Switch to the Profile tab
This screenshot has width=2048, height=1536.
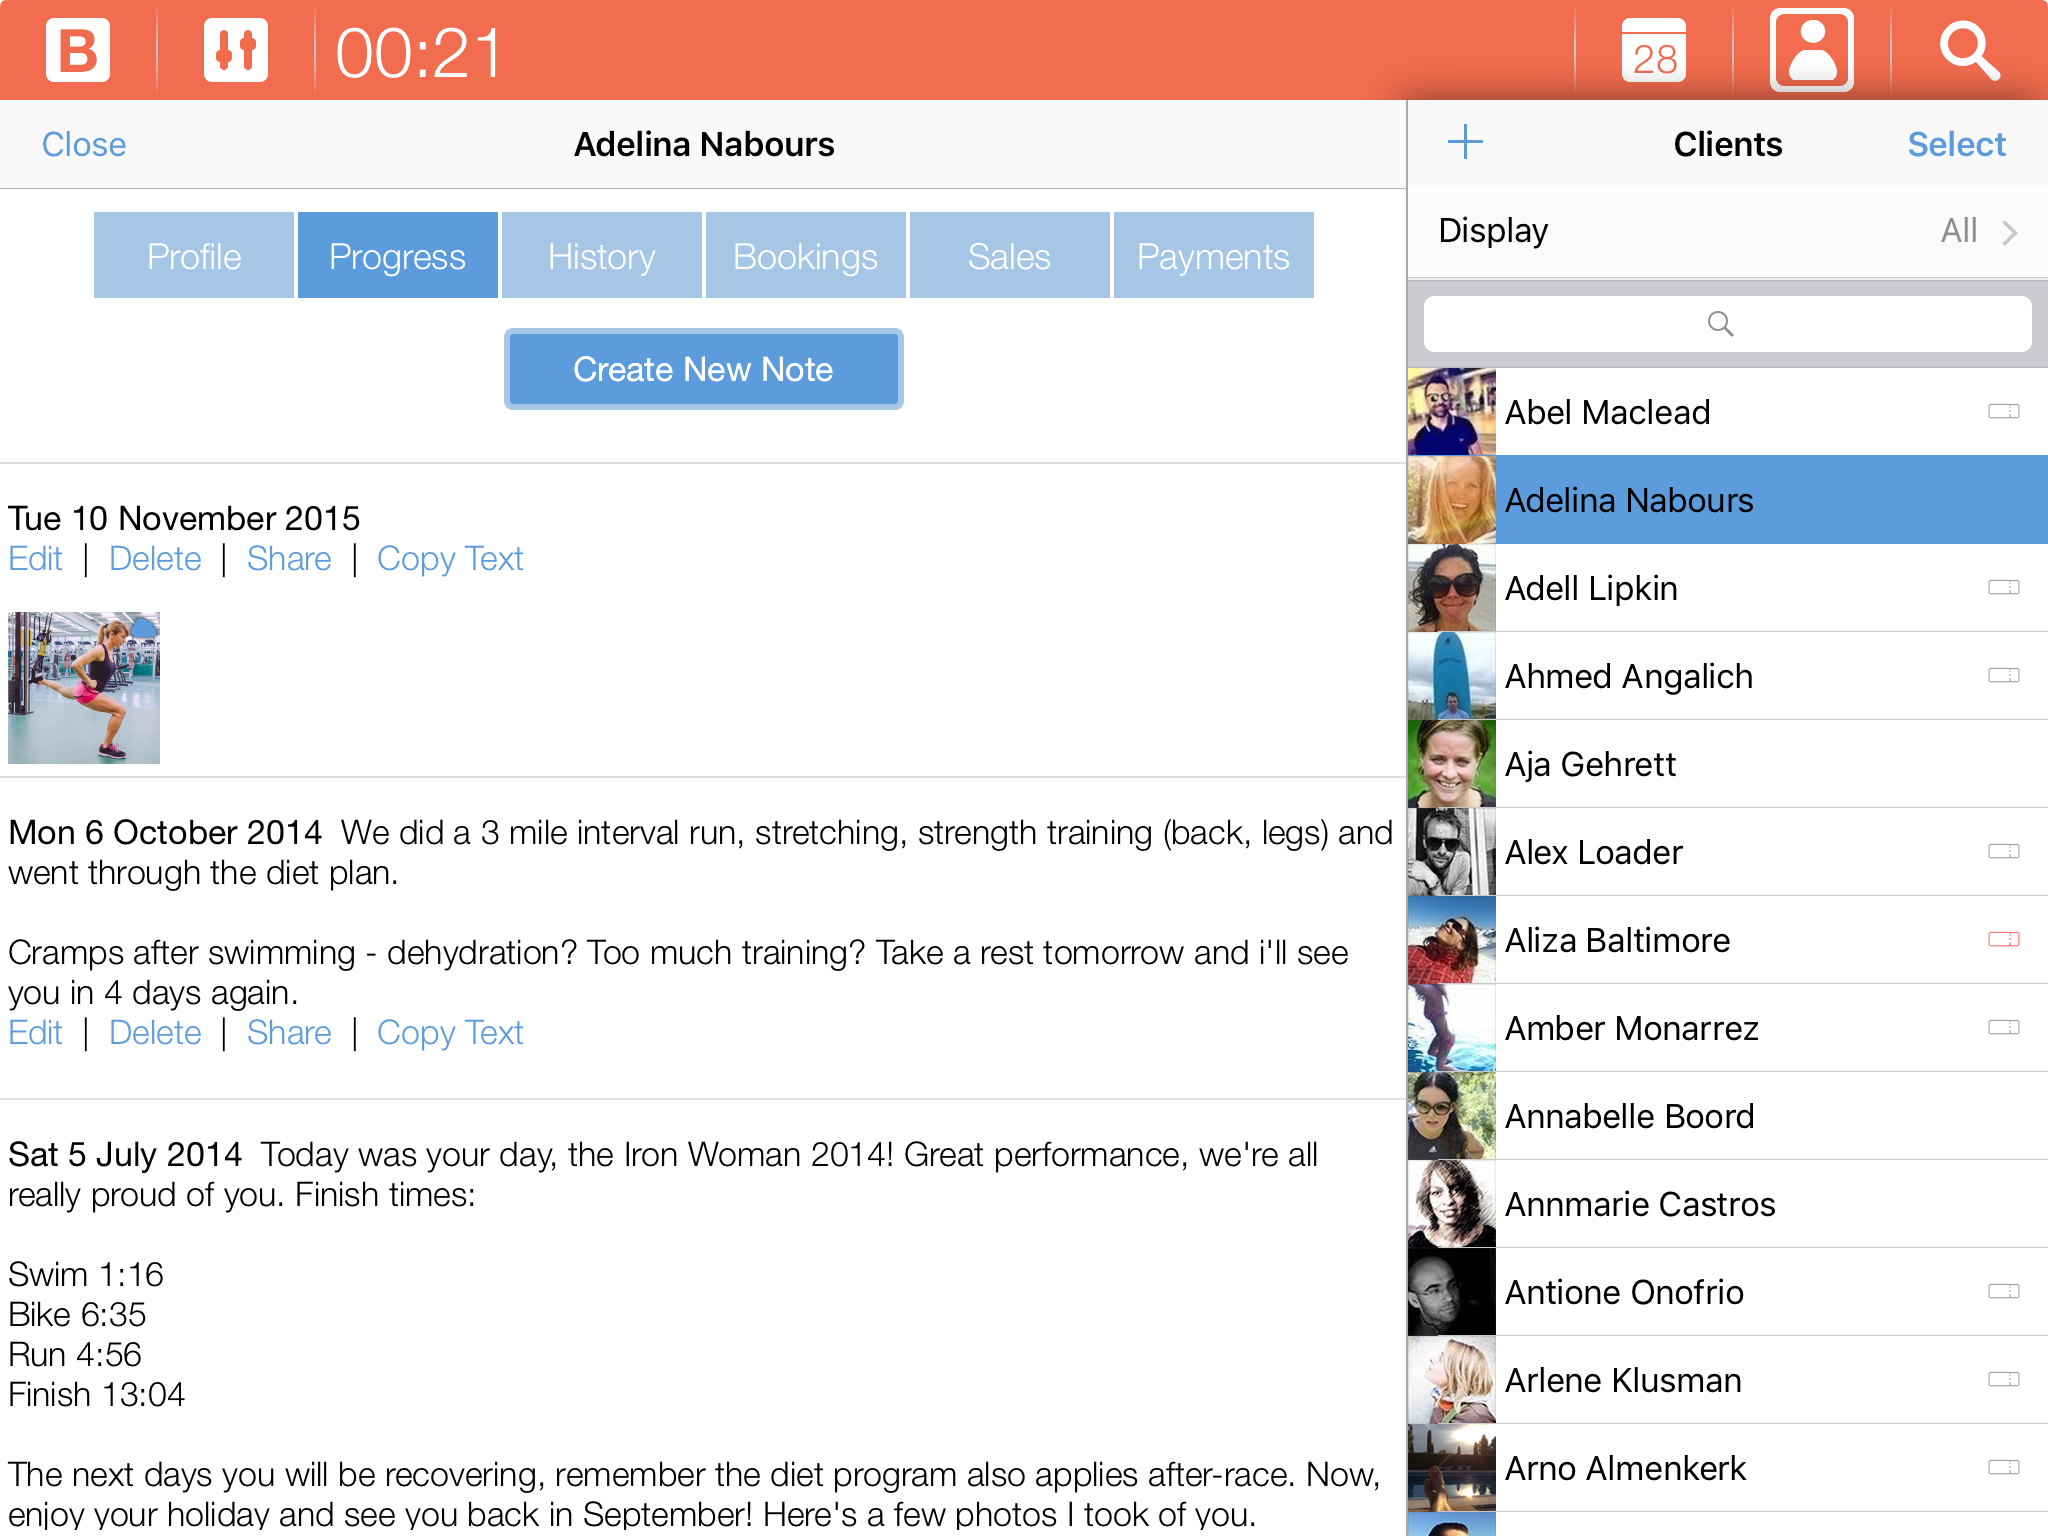click(x=194, y=256)
